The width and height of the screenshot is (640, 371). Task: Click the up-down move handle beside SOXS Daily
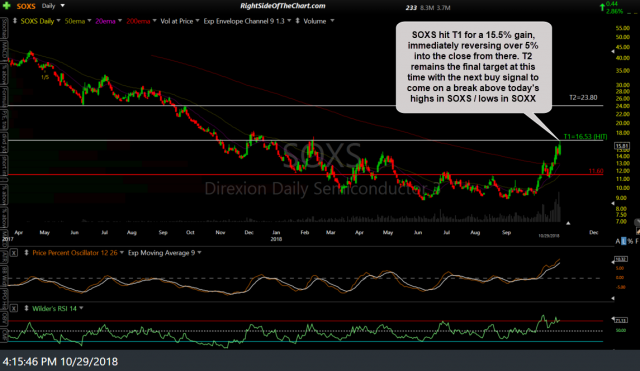tap(15, 21)
